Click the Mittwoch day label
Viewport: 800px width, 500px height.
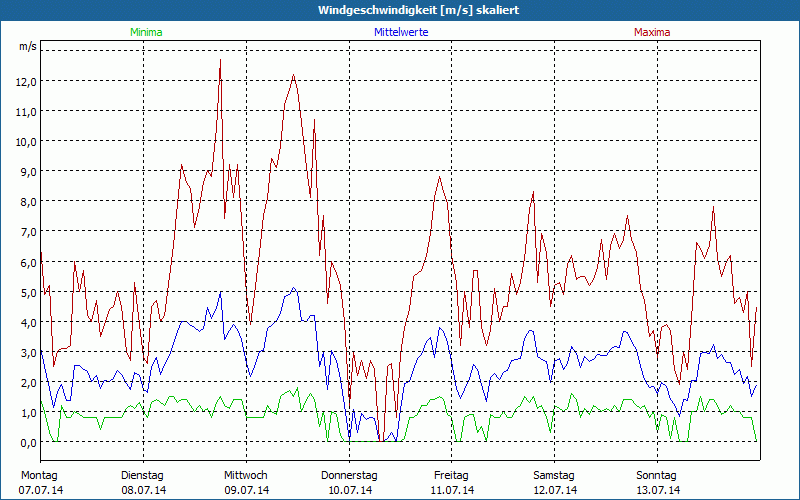(x=245, y=475)
